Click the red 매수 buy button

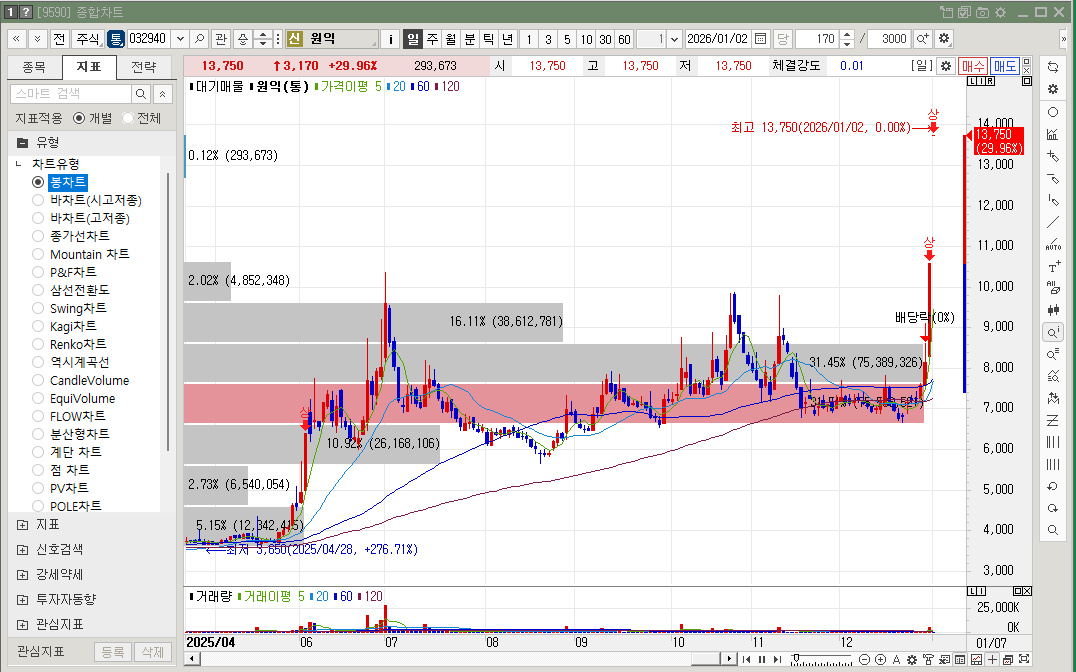[x=972, y=66]
